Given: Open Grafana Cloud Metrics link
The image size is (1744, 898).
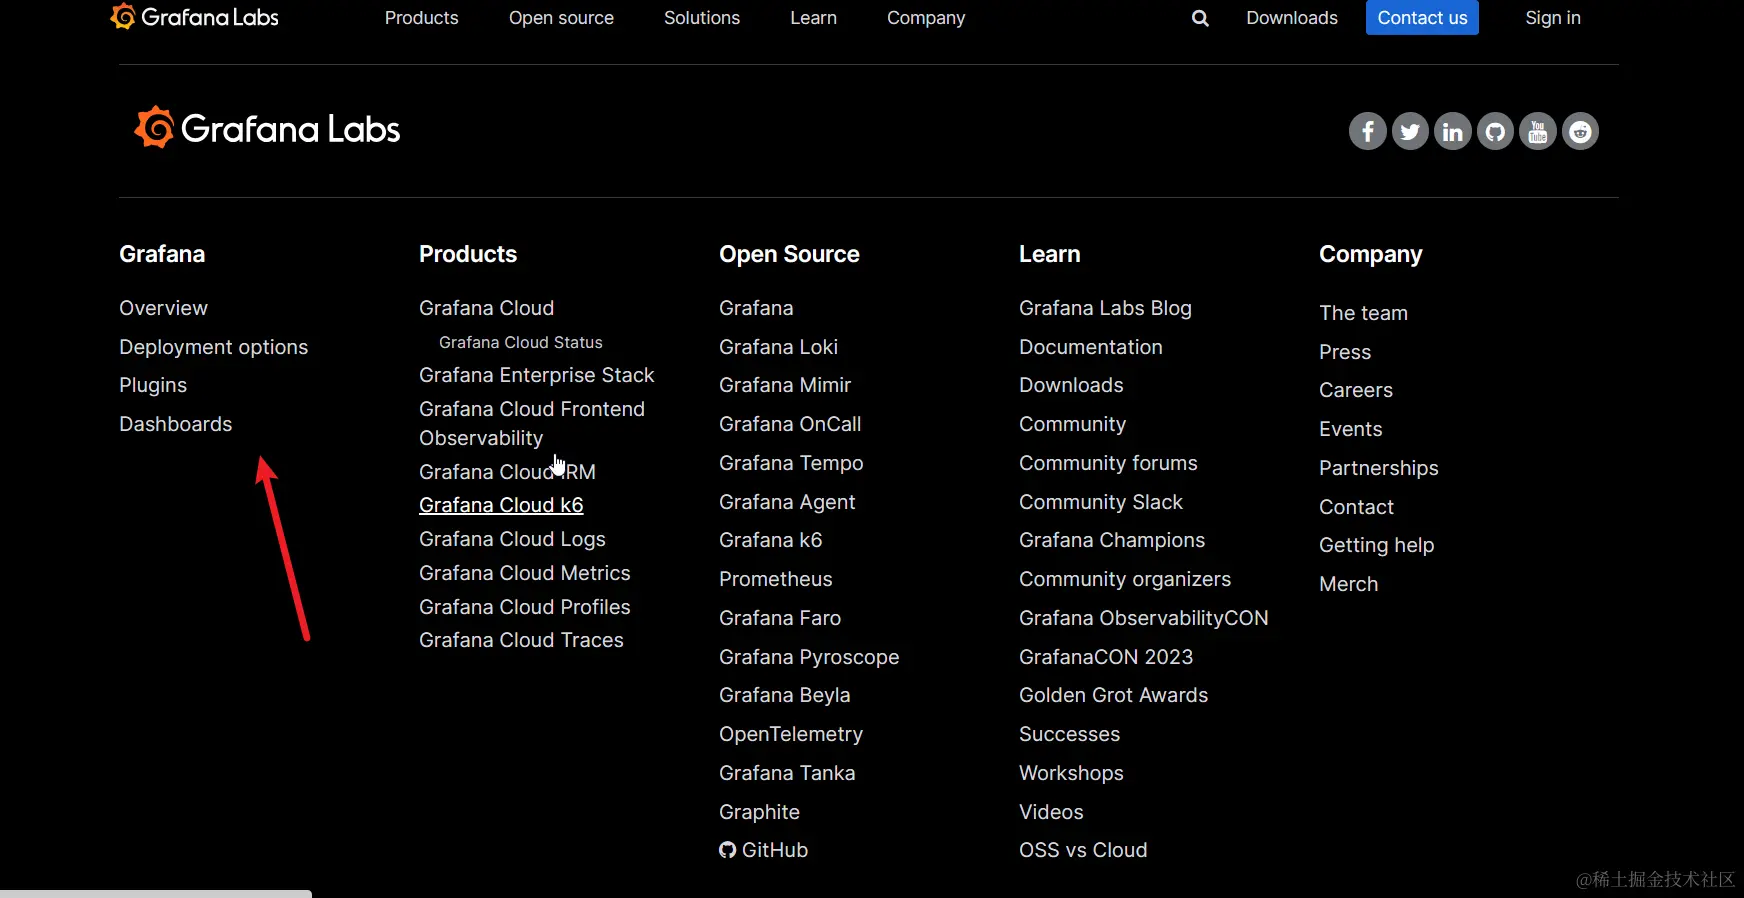Looking at the screenshot, I should coord(524,573).
